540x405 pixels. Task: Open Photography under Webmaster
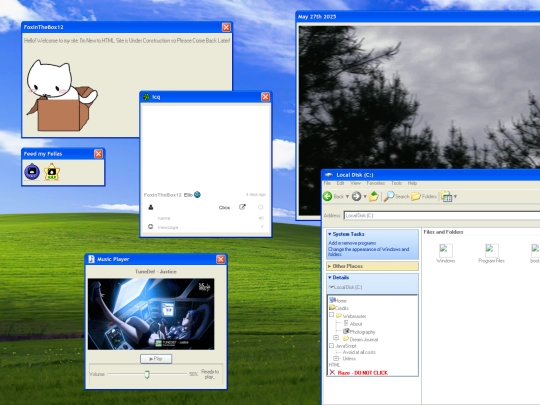coord(359,332)
